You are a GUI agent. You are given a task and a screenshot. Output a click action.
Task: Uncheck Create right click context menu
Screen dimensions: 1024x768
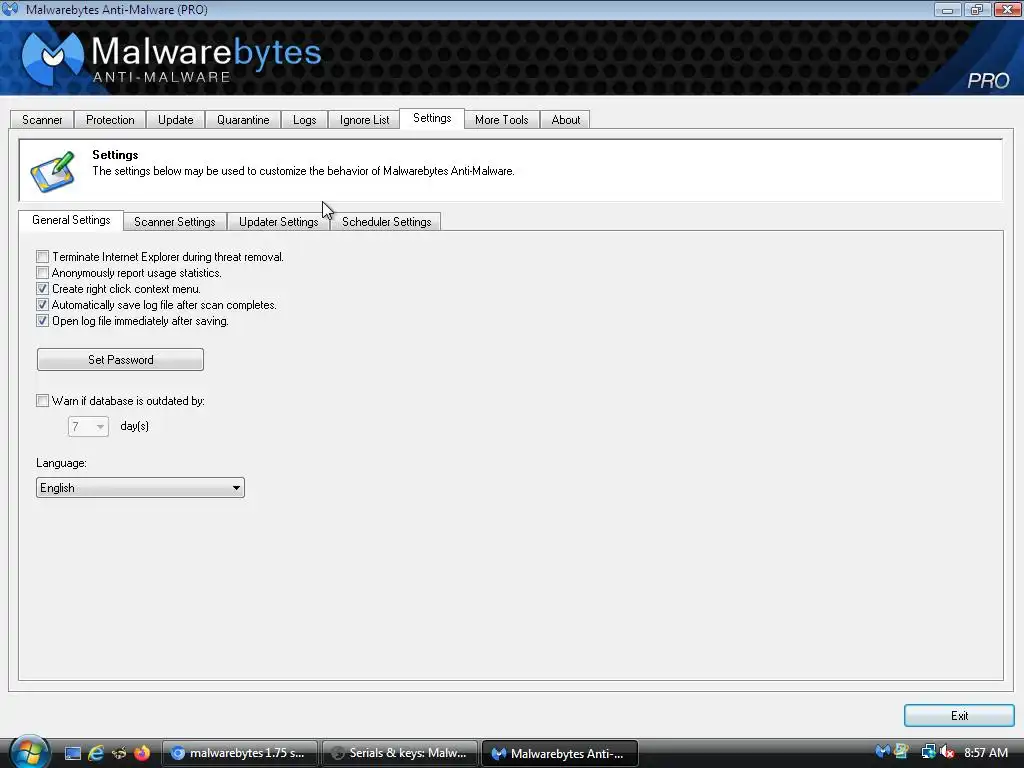click(x=42, y=289)
